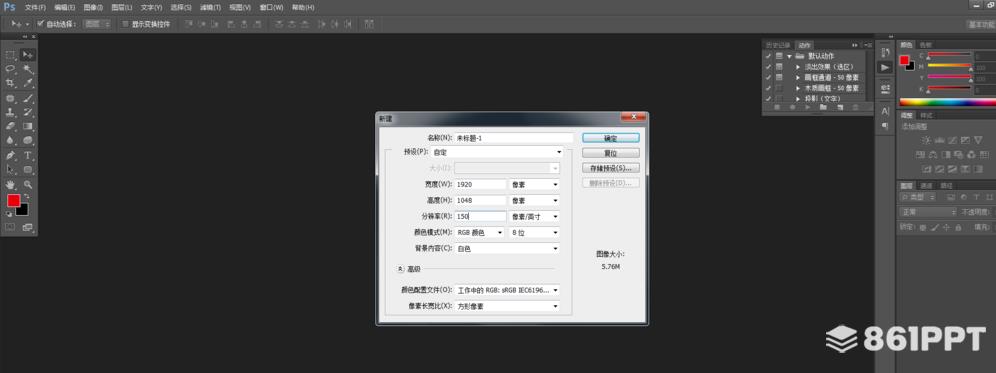Open the height unit 像素 dropdown
Screen dimensions: 996x373
(x=534, y=200)
